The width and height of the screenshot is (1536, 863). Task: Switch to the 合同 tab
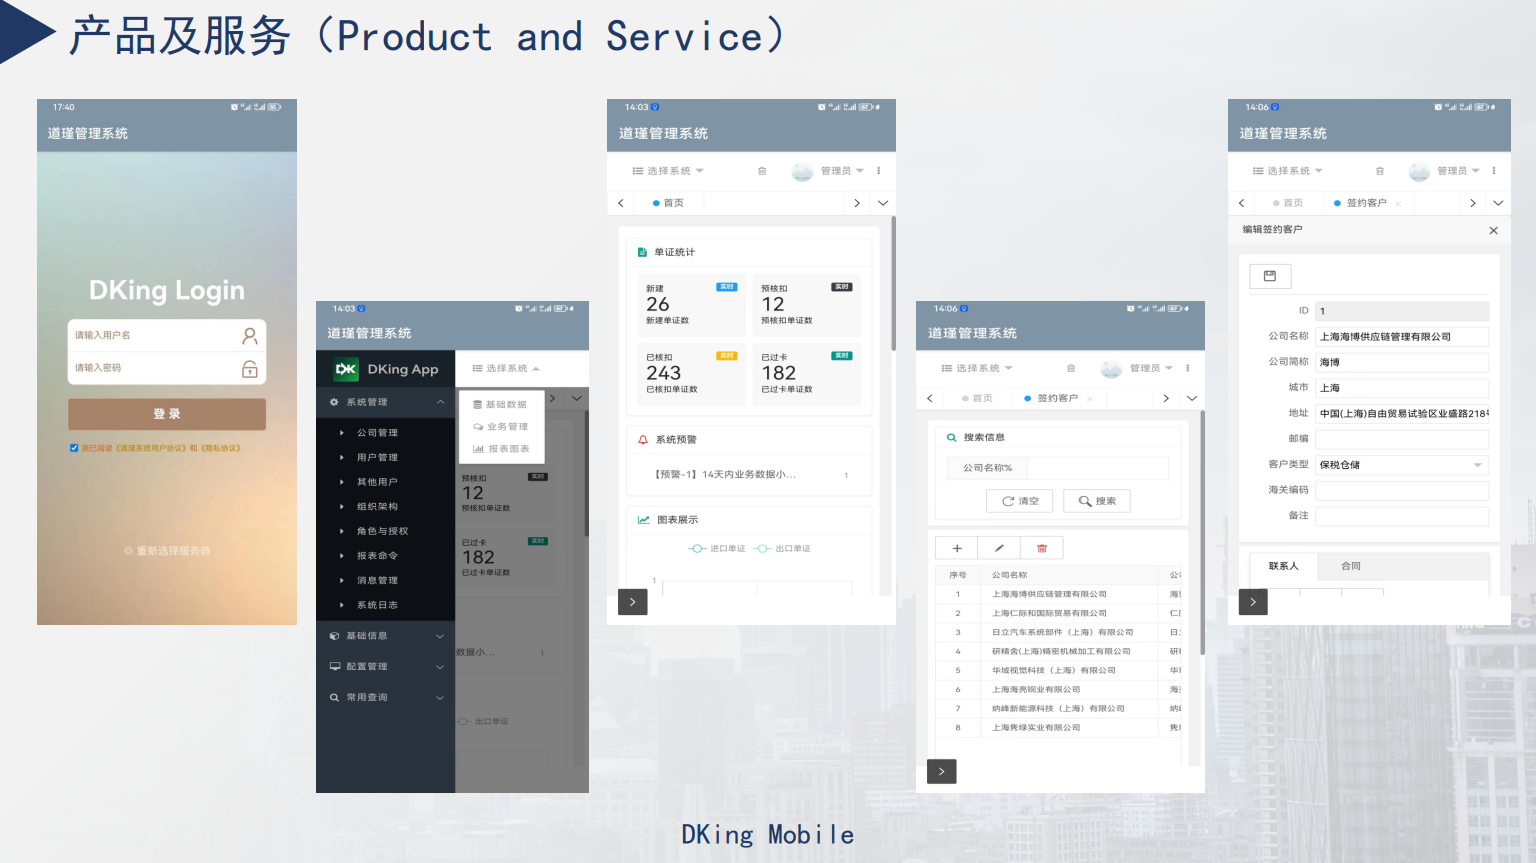pos(1351,566)
